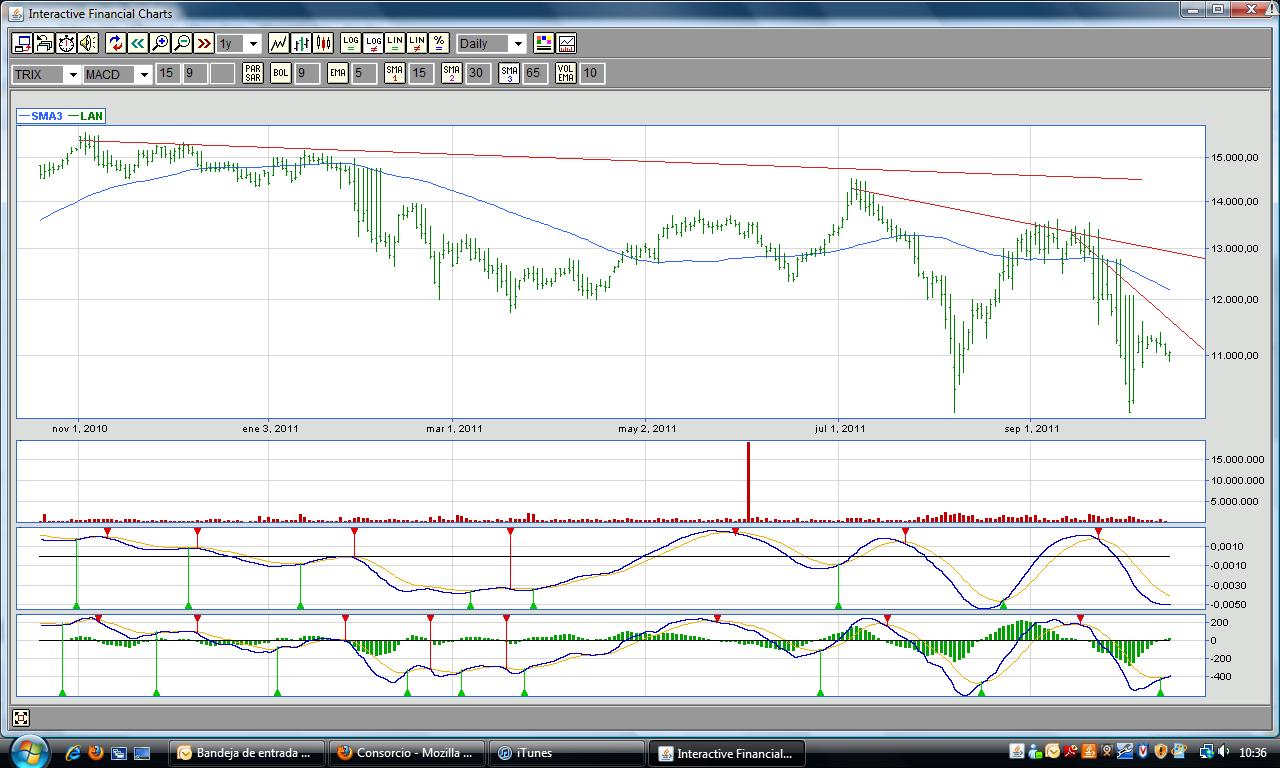Image resolution: width=1280 pixels, height=768 pixels.
Task: Open the color palette settings
Action: (x=543, y=43)
